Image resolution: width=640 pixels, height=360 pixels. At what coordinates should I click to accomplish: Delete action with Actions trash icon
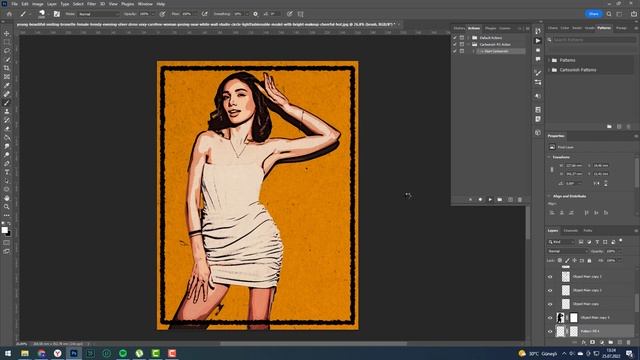pyautogui.click(x=520, y=200)
